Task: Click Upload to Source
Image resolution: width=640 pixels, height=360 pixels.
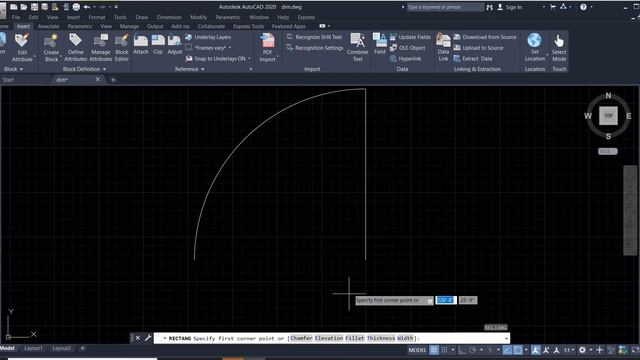Action: [478, 48]
